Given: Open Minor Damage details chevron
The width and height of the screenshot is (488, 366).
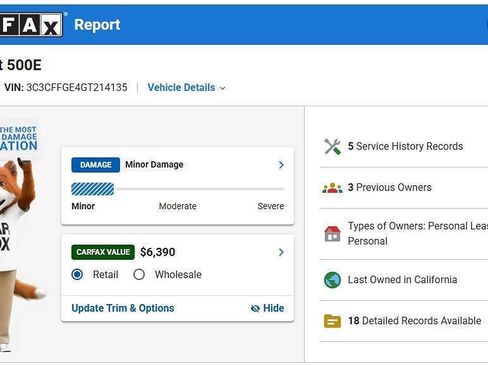Looking at the screenshot, I should [281, 165].
